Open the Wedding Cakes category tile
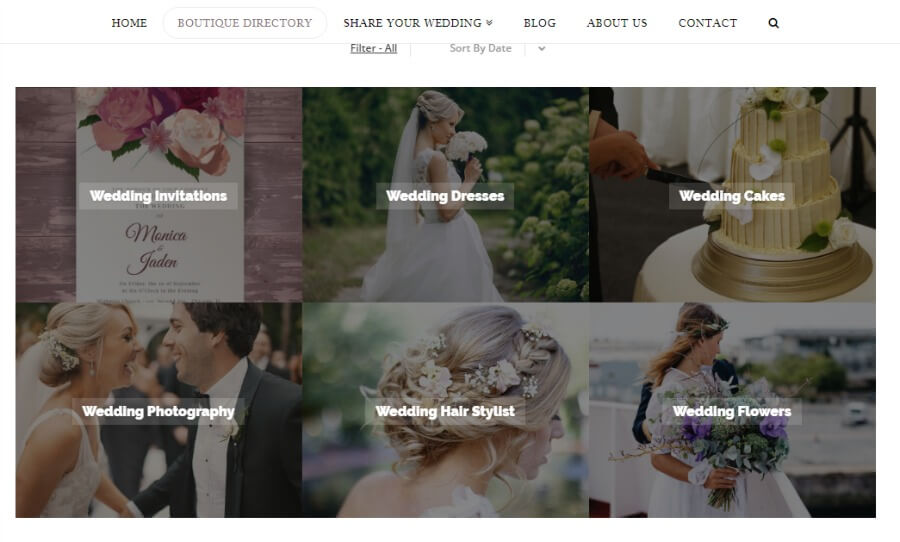Viewport: 900px width, 542px height. point(732,195)
